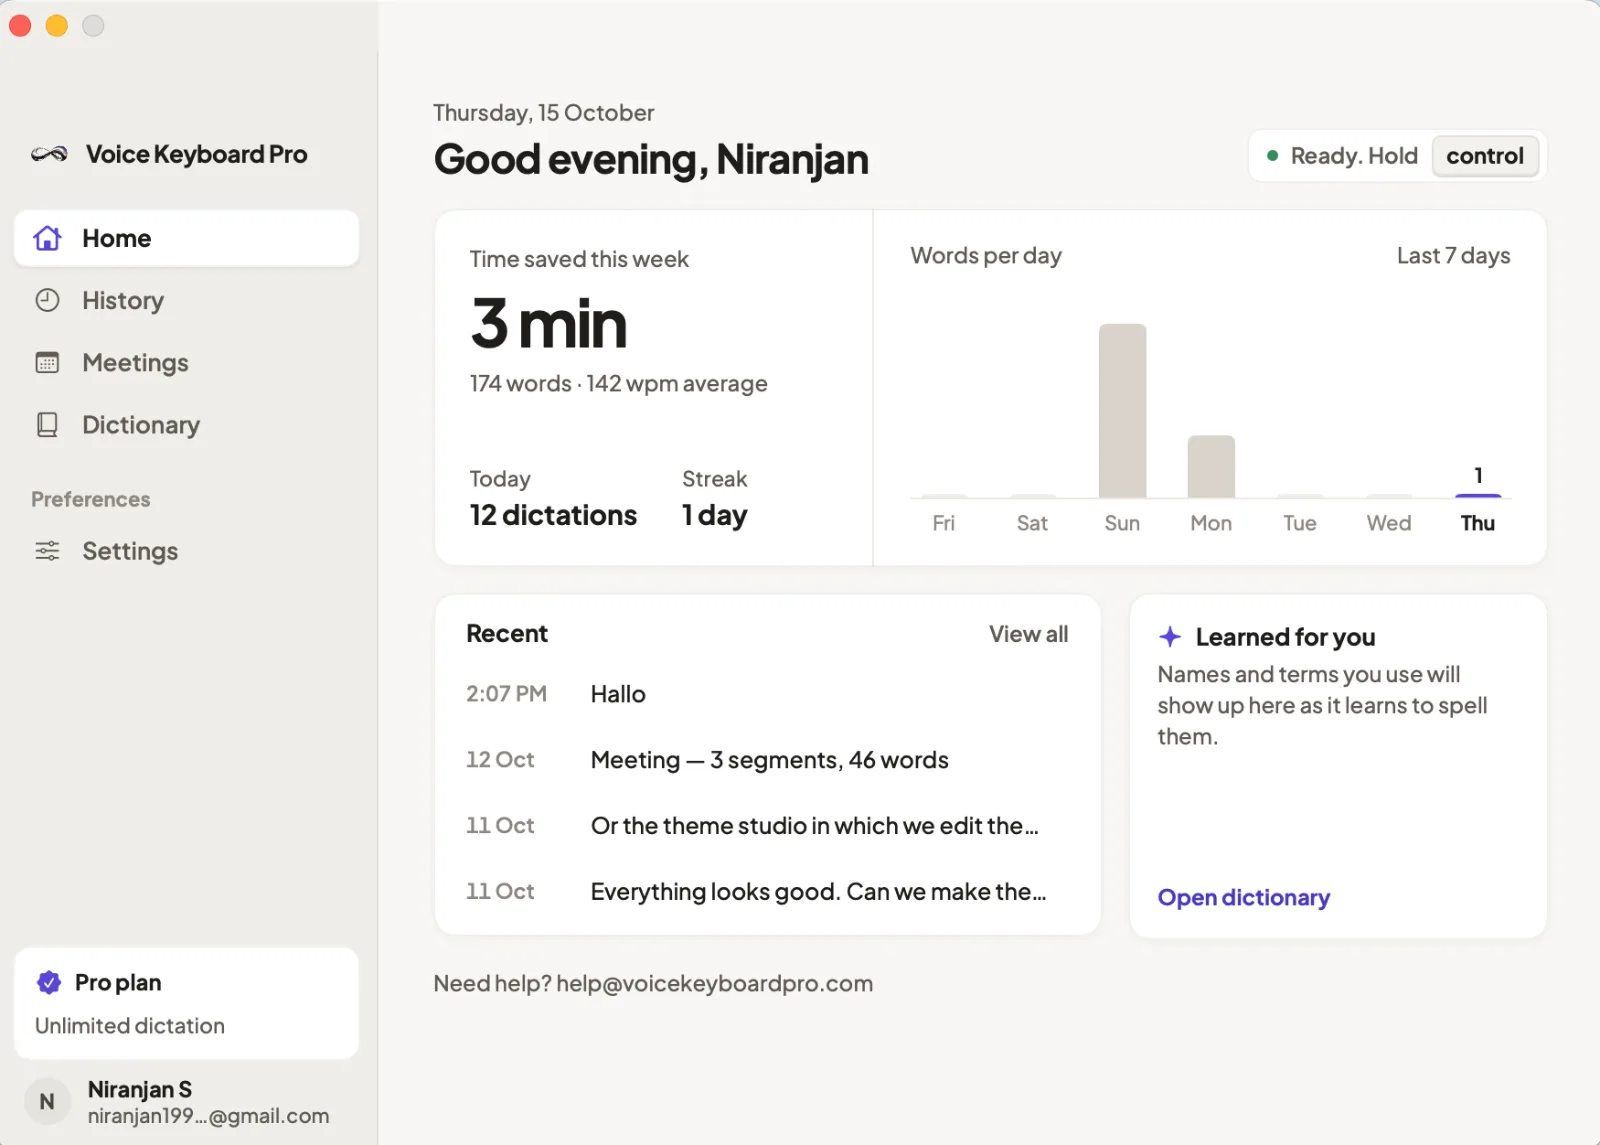Open the Pro plan card
This screenshot has height=1145, width=1600.
[186, 1003]
